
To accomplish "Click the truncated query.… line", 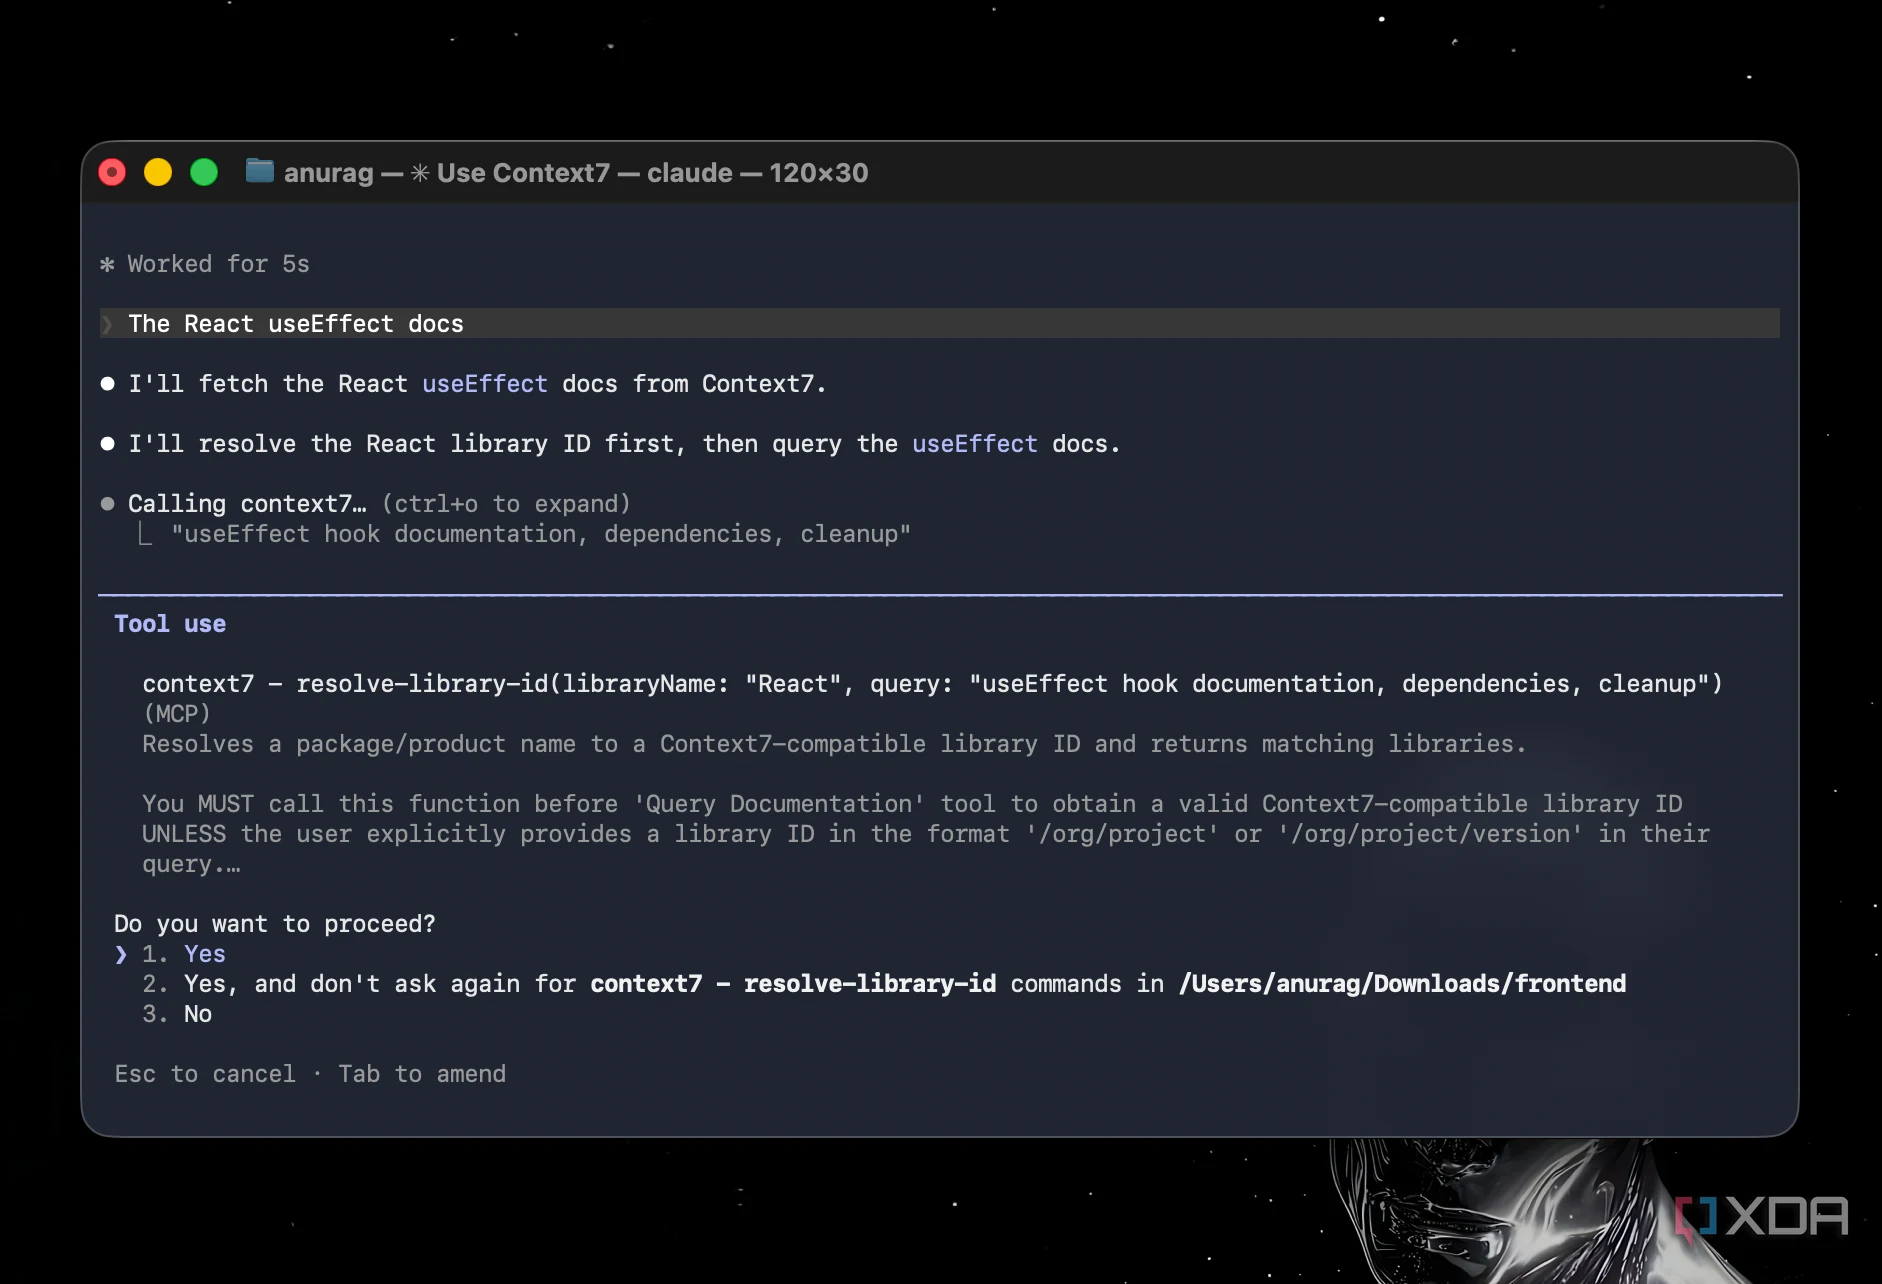I will 191,864.
